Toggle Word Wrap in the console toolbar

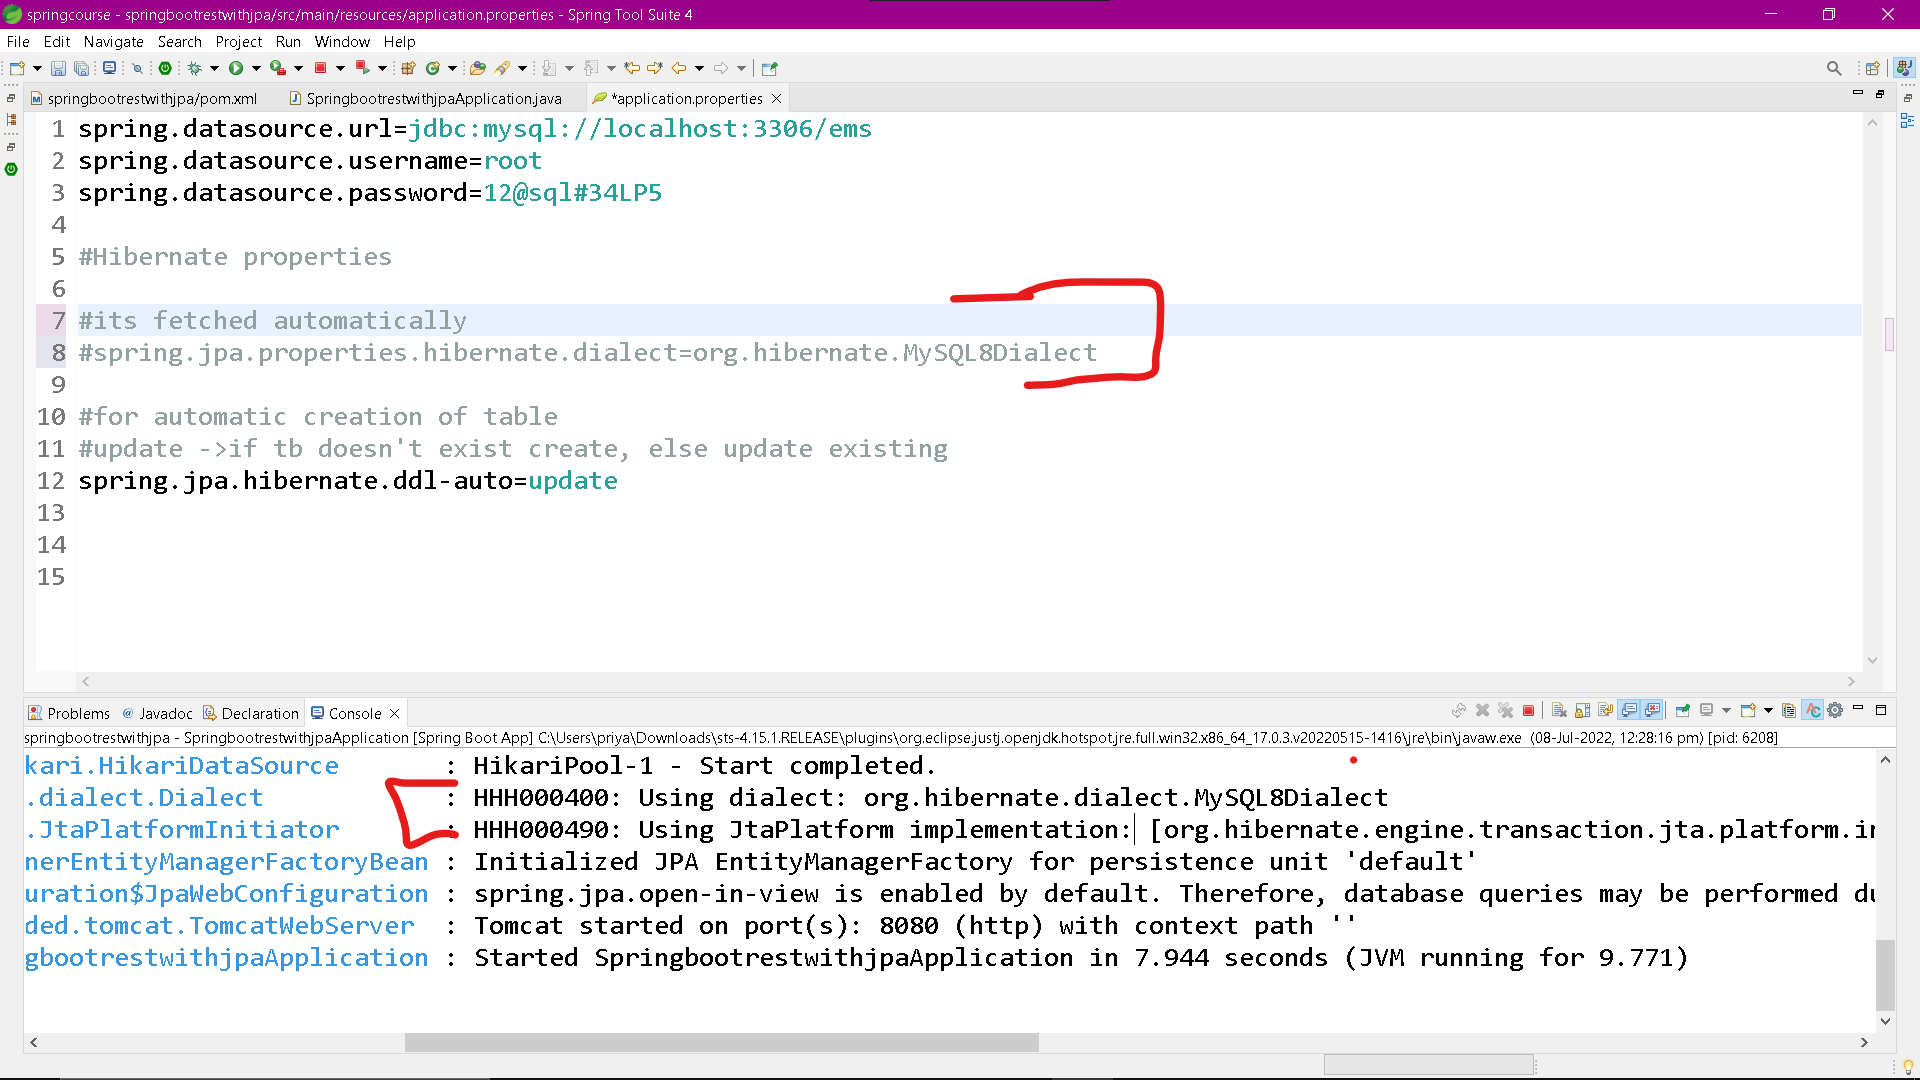(1605, 710)
